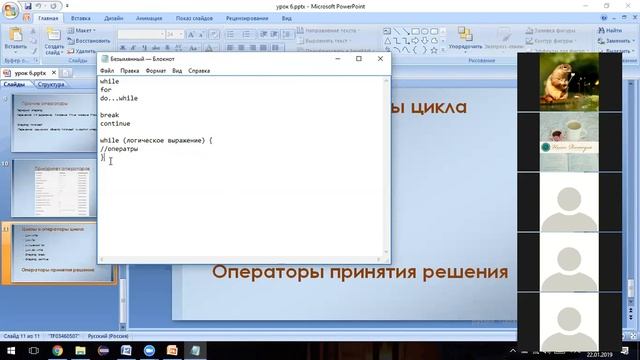Open Zoom app from the taskbar
The width and height of the screenshot is (640, 360).
[x=149, y=351]
